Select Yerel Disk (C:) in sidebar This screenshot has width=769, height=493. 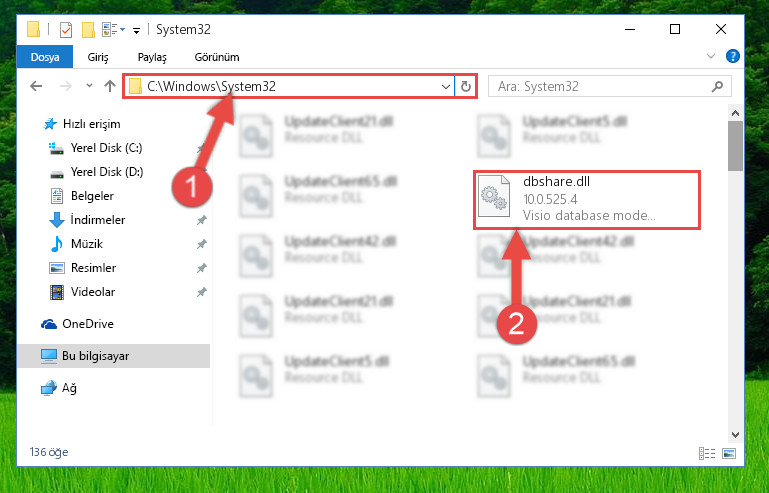106,148
